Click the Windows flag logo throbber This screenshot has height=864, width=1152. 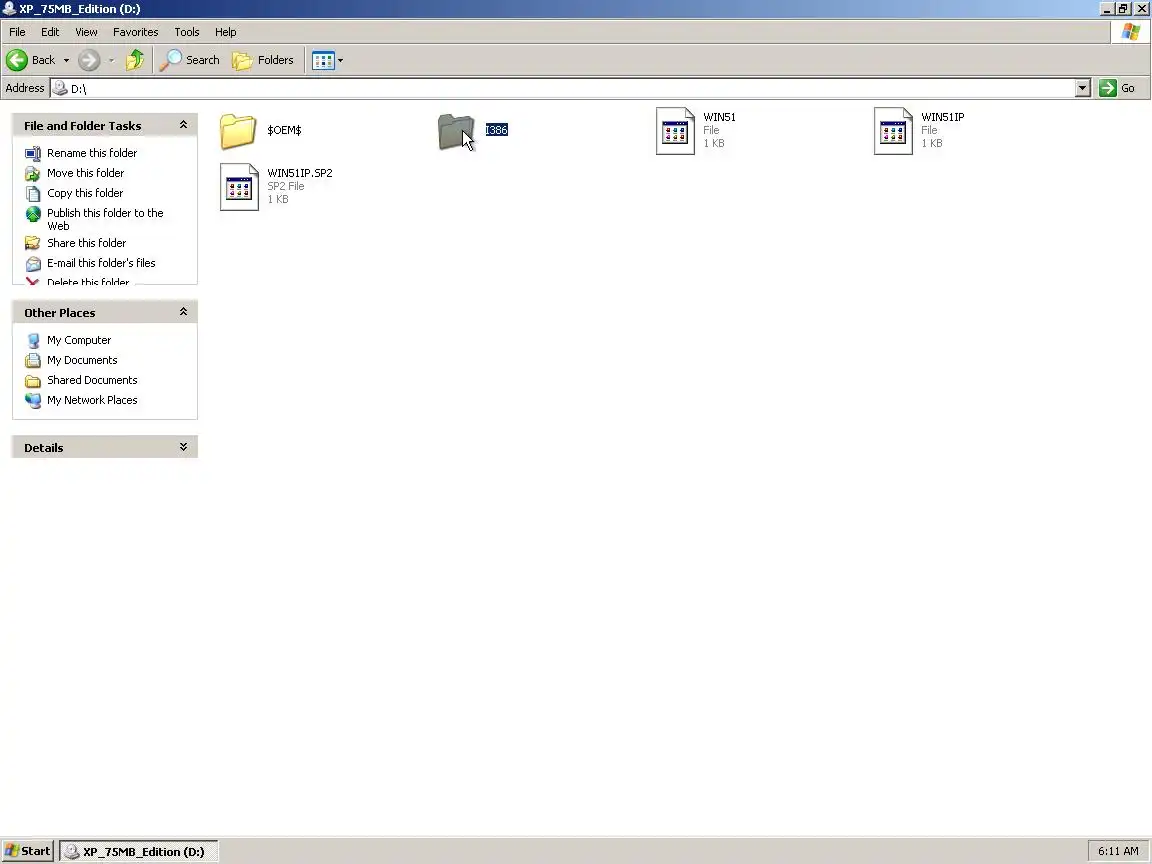pyautogui.click(x=1131, y=32)
